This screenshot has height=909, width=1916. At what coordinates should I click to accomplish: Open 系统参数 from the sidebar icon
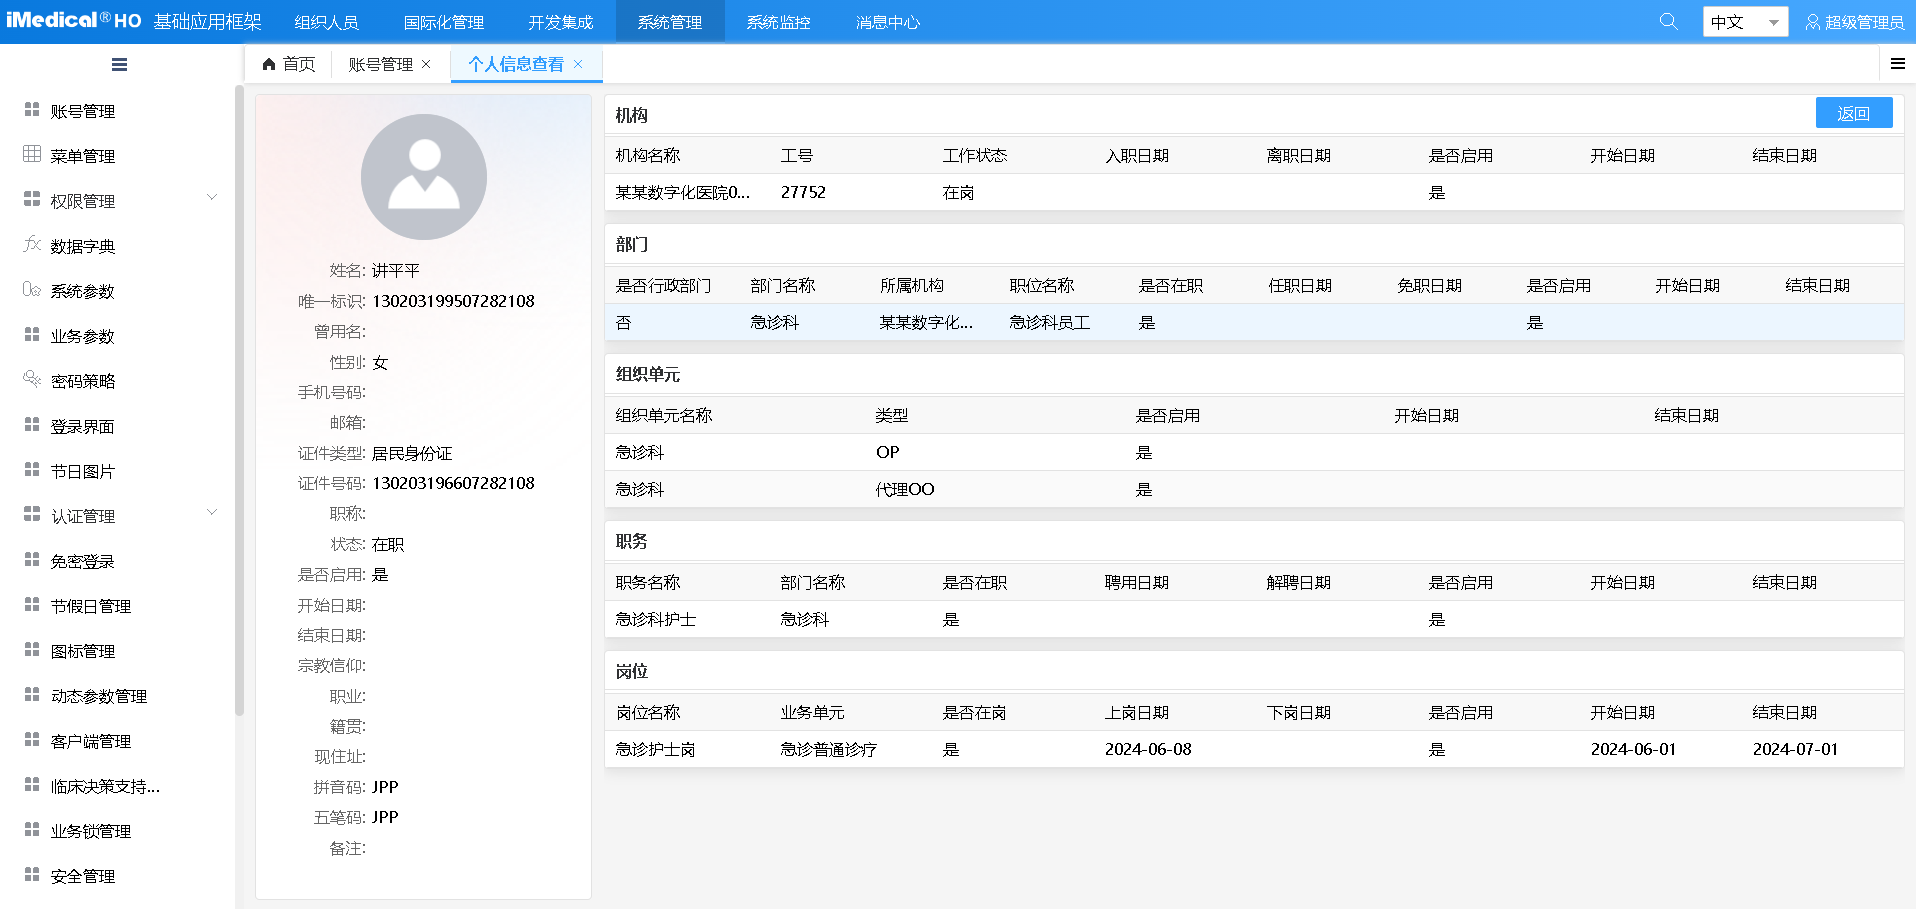30,290
